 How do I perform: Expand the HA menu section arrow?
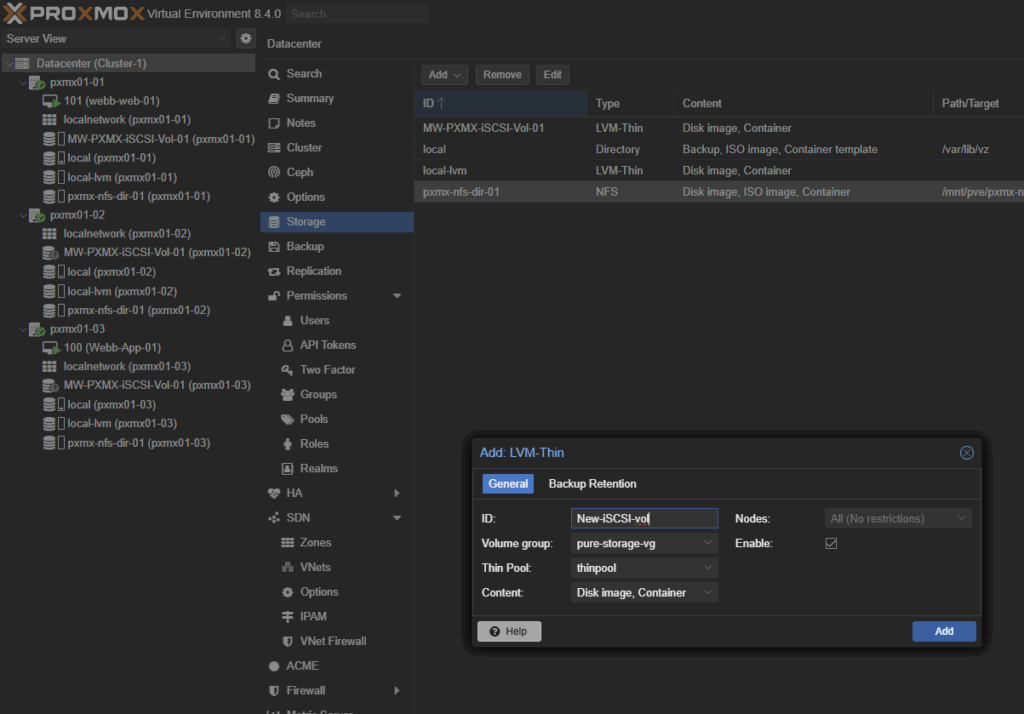pos(396,493)
